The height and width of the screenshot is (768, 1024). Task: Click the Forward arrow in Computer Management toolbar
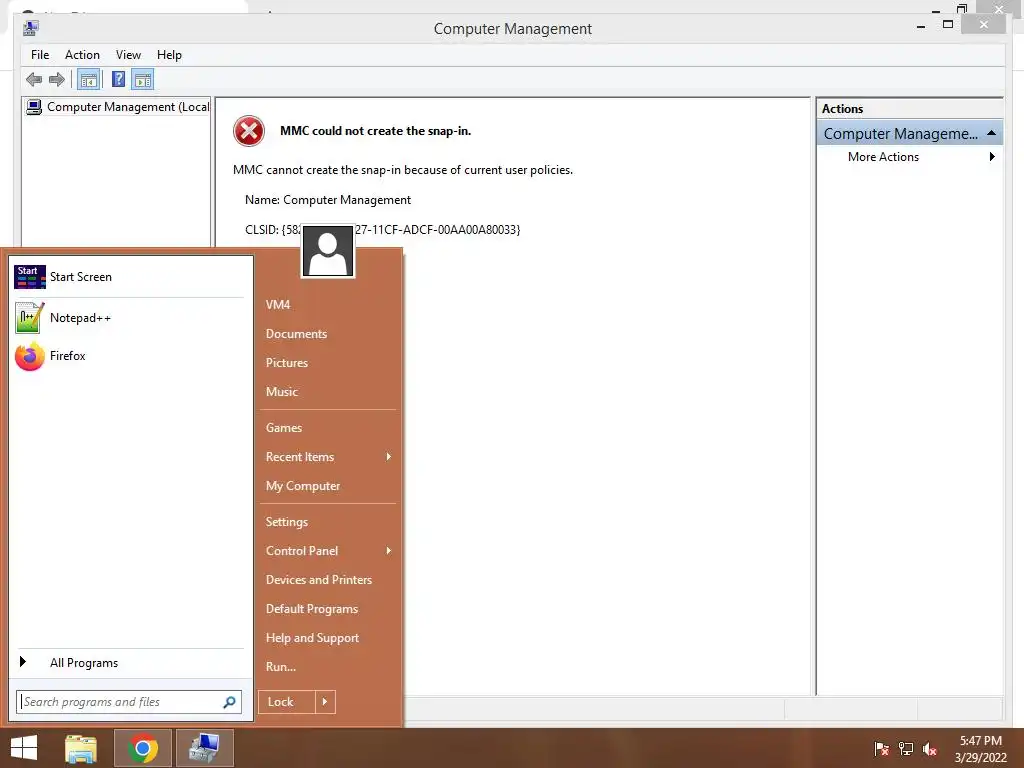coord(57,80)
